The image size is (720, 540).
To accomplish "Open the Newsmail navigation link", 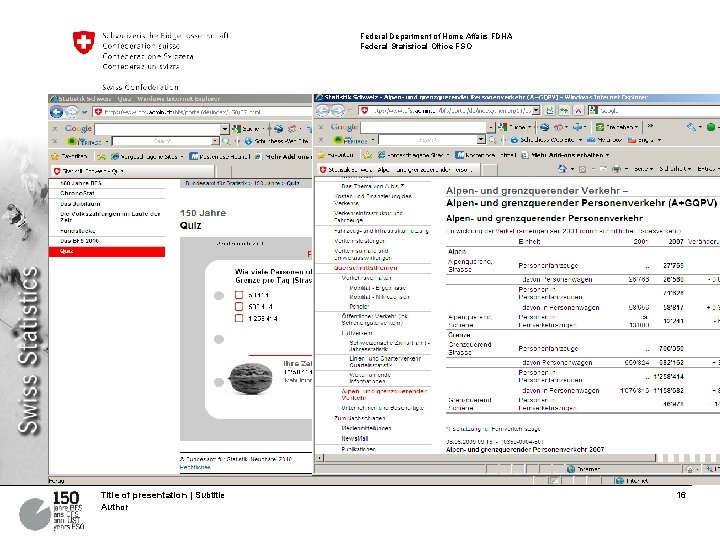I will tap(354, 439).
